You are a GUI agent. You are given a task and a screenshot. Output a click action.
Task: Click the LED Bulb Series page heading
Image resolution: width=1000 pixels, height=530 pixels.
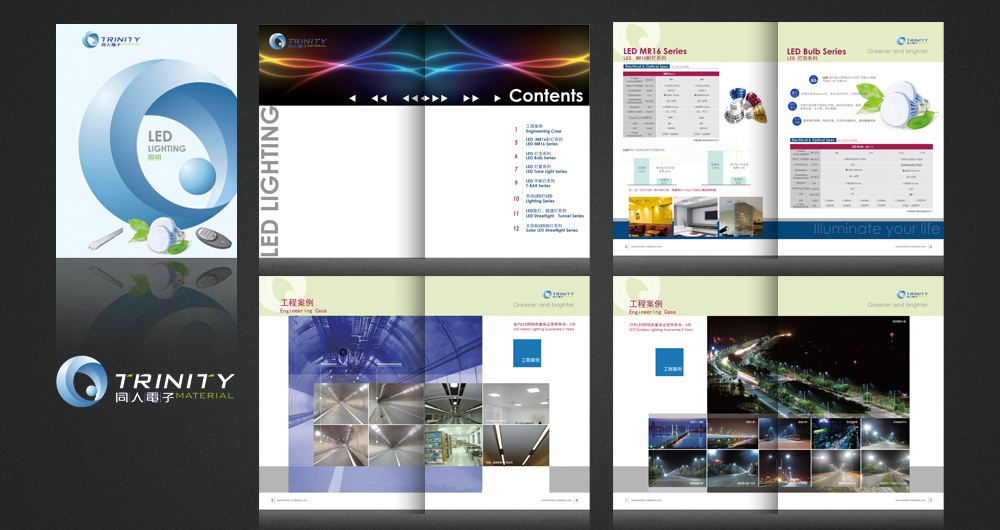coord(816,51)
